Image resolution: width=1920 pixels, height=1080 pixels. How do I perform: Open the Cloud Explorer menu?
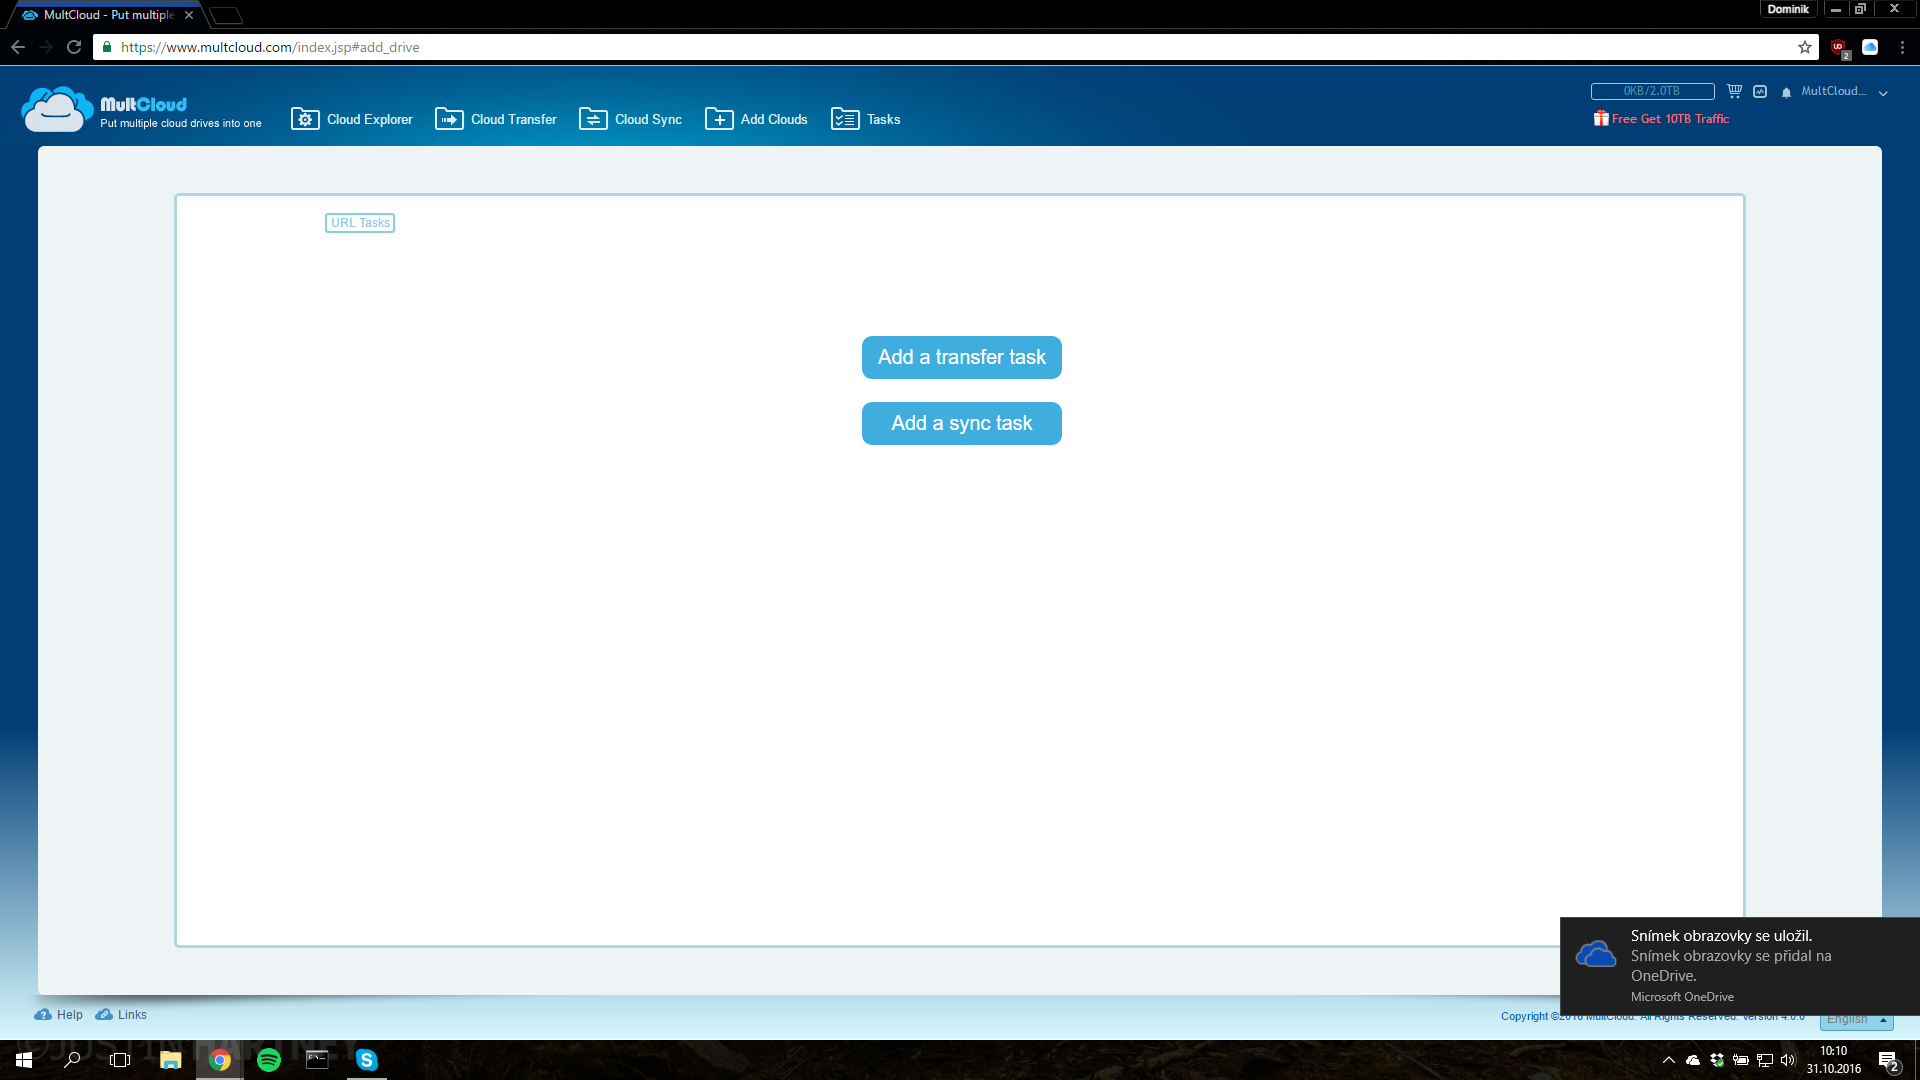point(352,119)
